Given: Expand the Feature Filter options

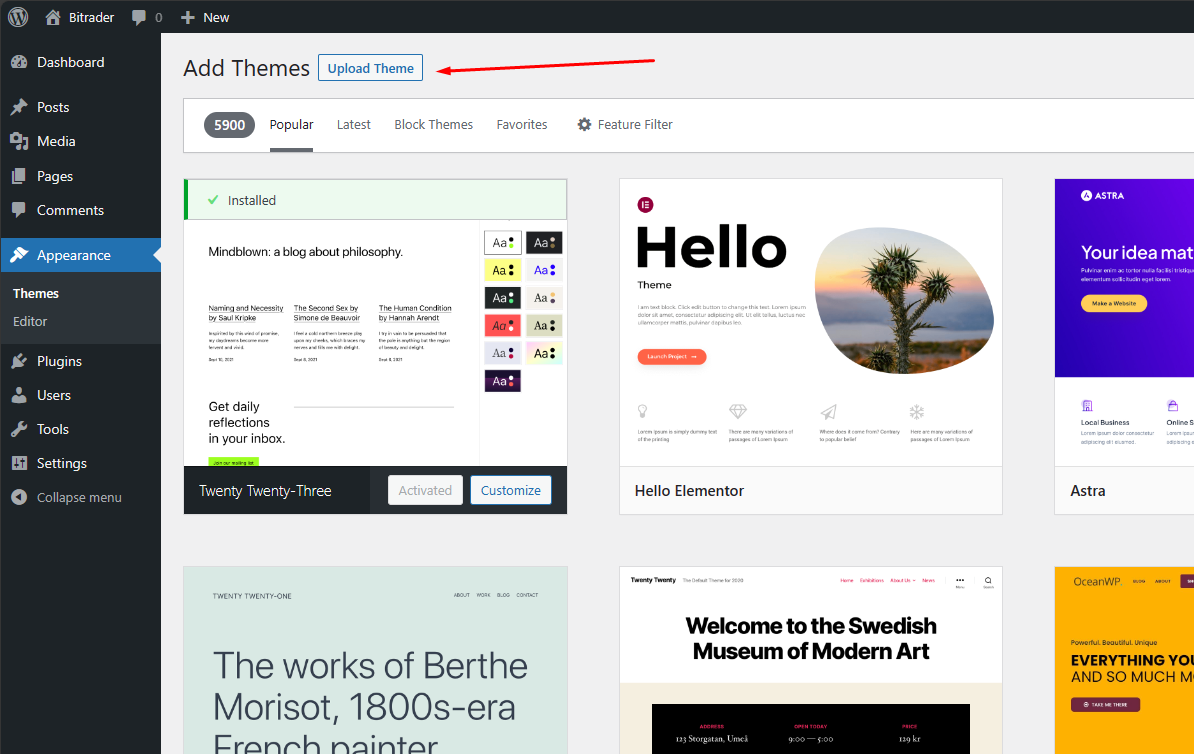Looking at the screenshot, I should tap(624, 125).
